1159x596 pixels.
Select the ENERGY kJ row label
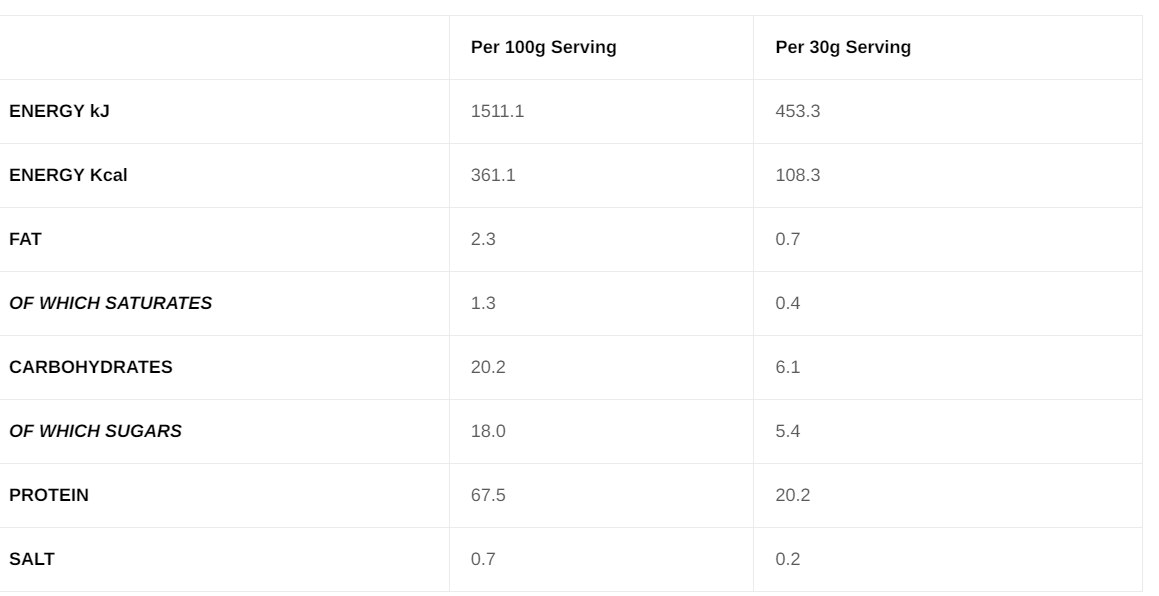tap(59, 111)
